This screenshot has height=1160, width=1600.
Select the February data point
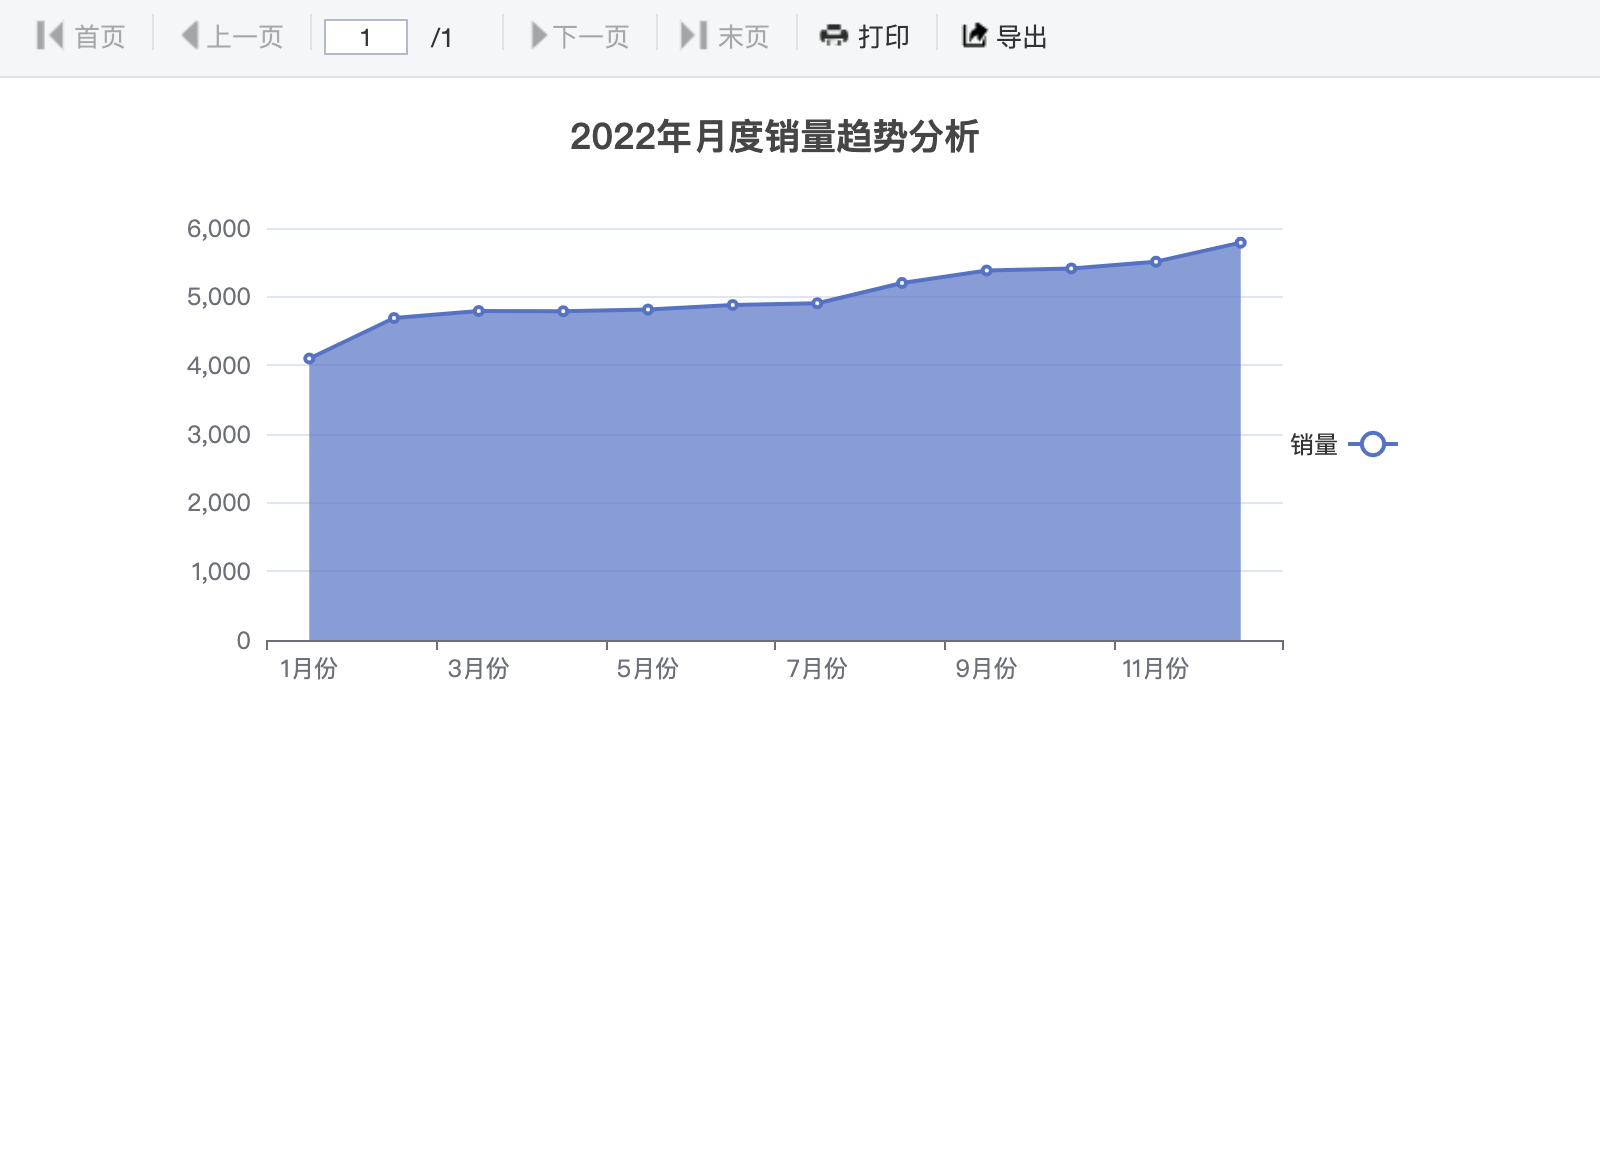(394, 318)
